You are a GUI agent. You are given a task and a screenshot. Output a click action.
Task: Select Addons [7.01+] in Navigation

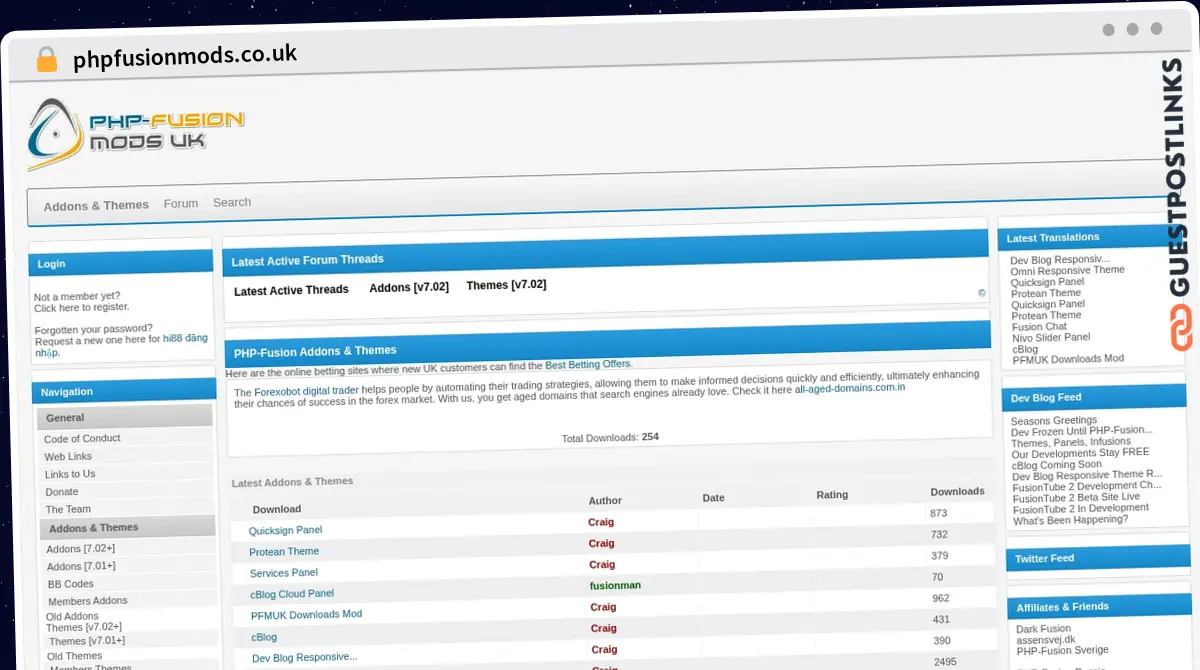81,566
